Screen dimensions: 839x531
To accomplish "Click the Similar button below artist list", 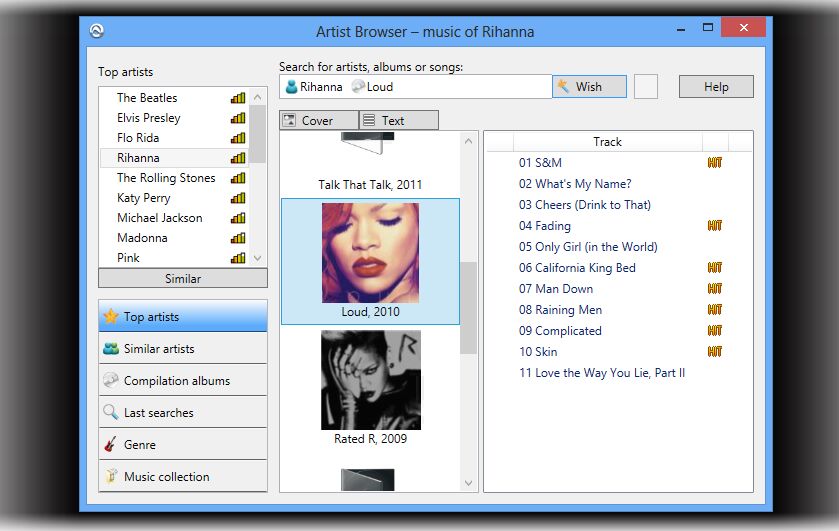I will 183,279.
